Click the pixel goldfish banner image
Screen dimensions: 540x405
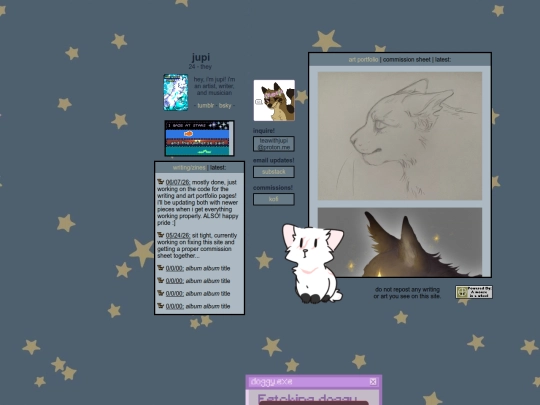click(x=199, y=138)
